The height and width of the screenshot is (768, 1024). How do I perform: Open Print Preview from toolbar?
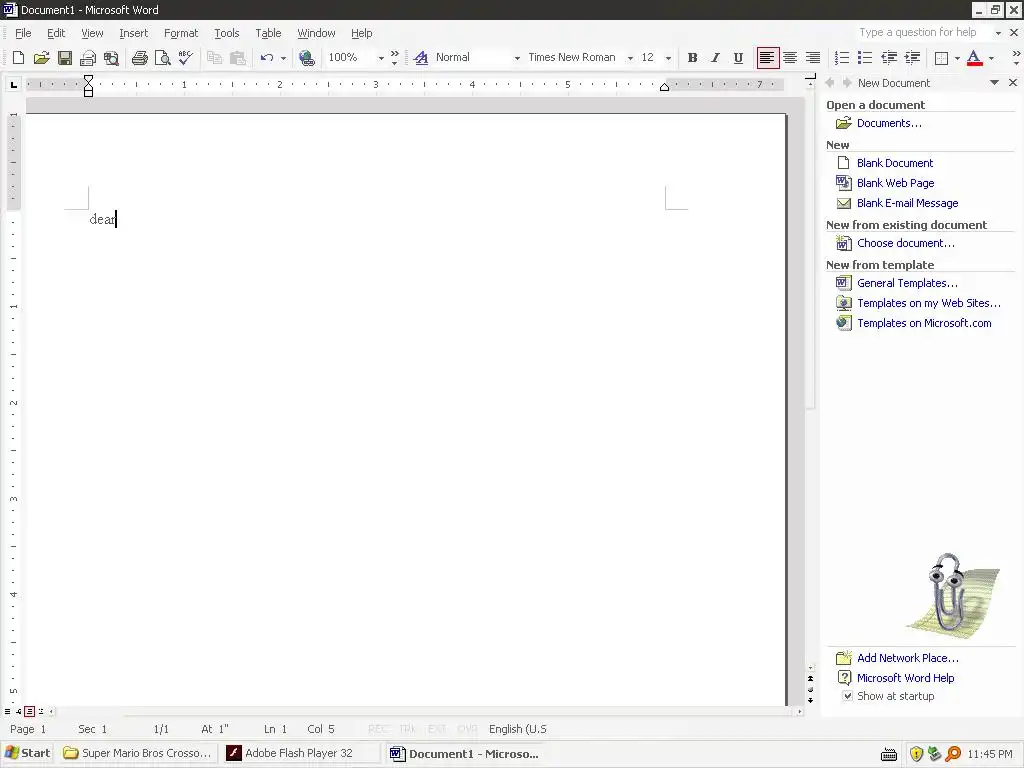coord(163,57)
